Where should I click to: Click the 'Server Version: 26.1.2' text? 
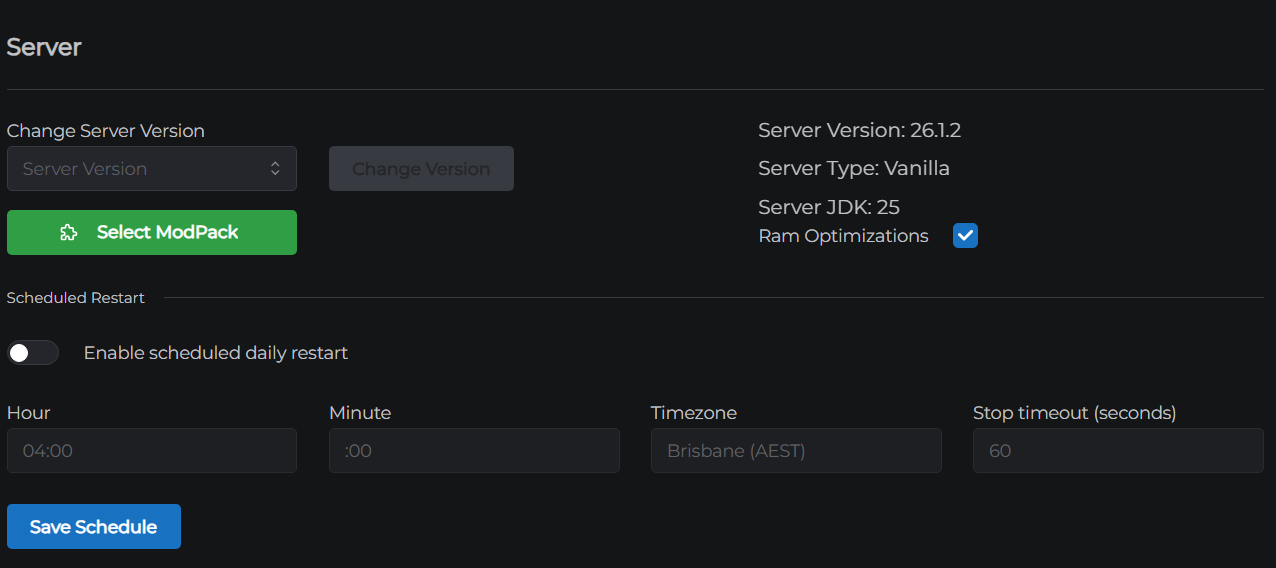(860, 130)
